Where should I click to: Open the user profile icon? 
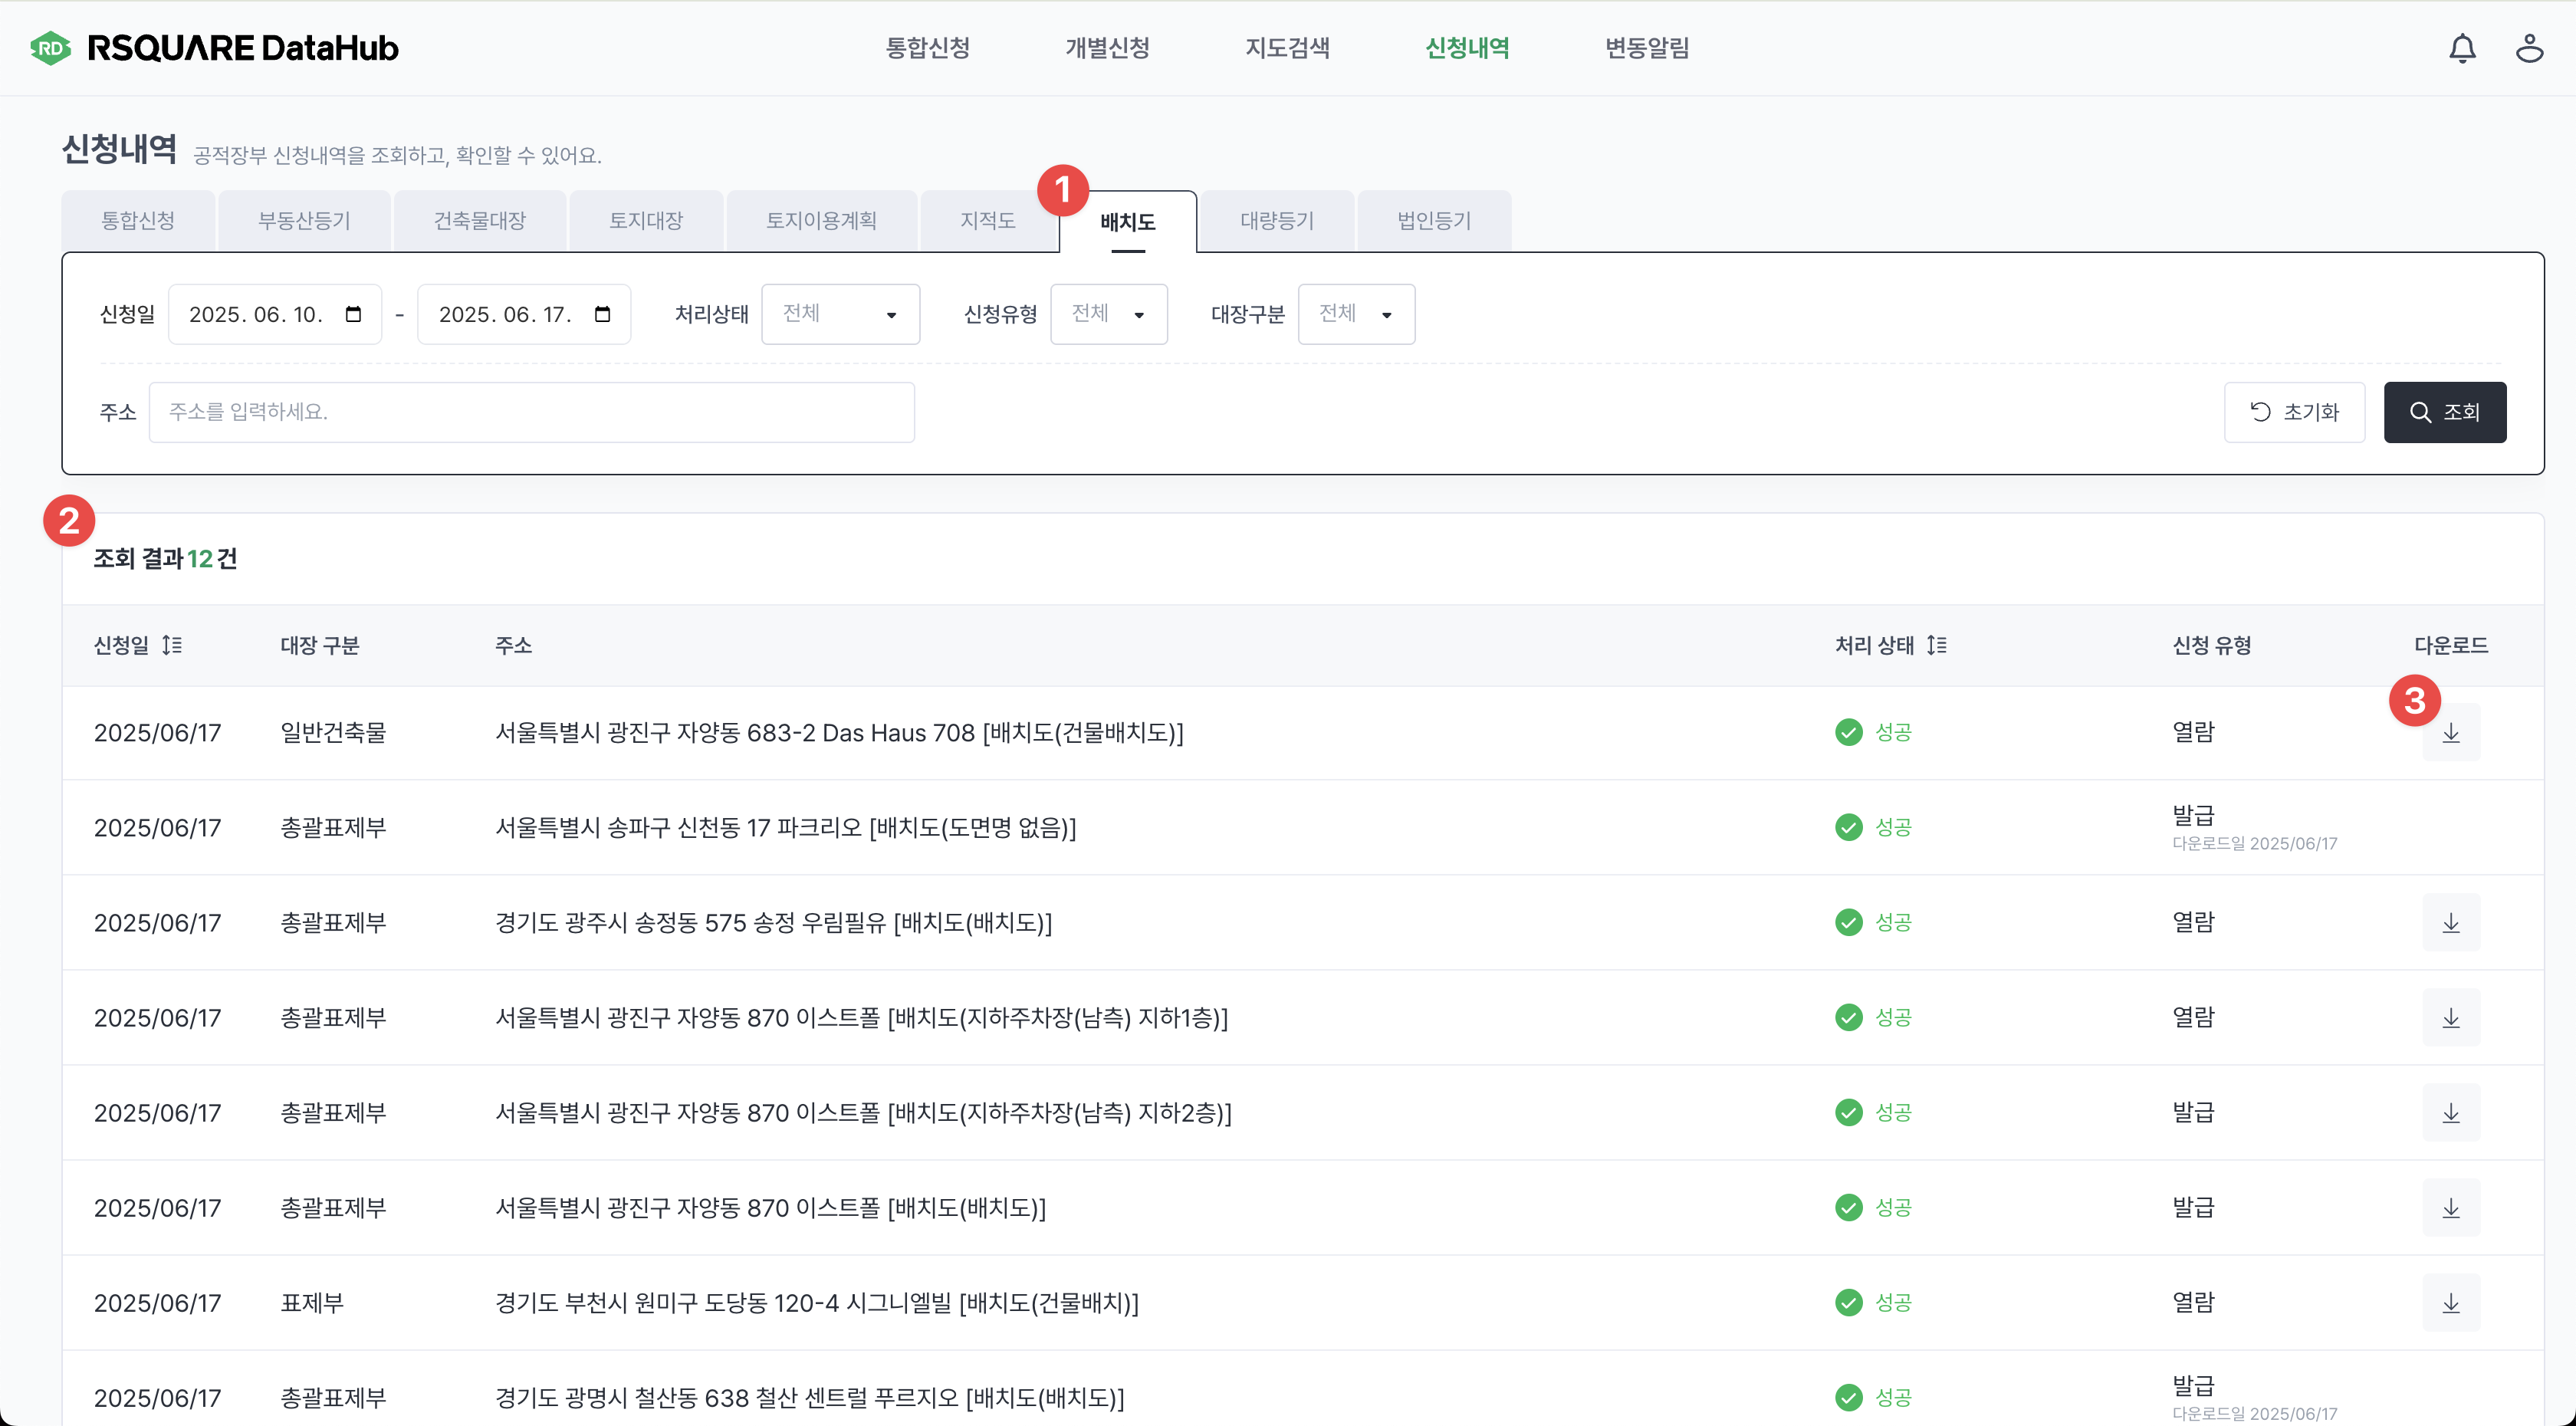click(x=2529, y=48)
